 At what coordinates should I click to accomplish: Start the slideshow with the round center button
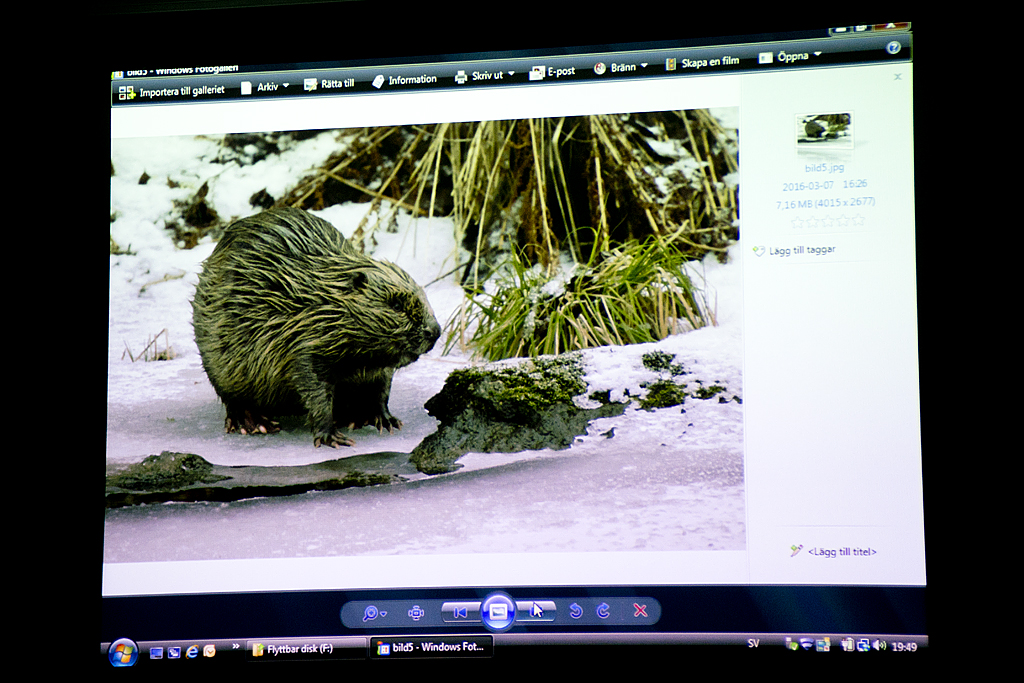pos(498,612)
